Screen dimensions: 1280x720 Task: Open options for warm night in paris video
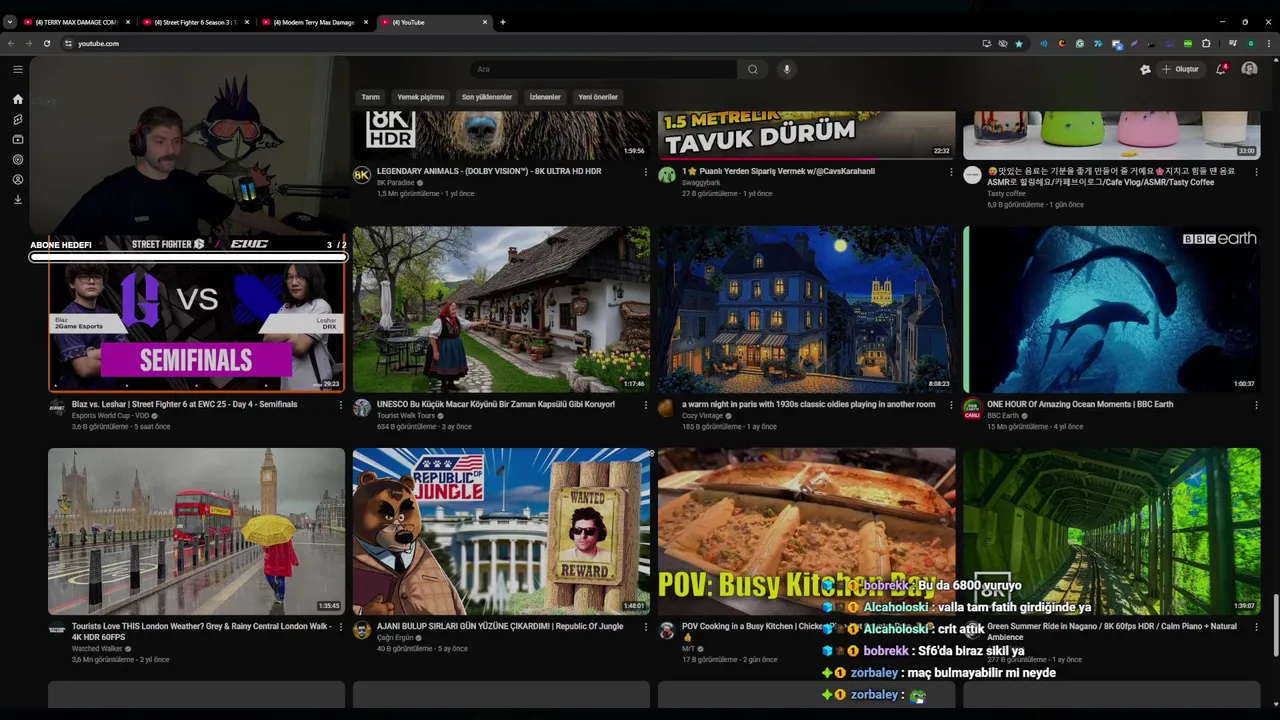click(x=951, y=405)
